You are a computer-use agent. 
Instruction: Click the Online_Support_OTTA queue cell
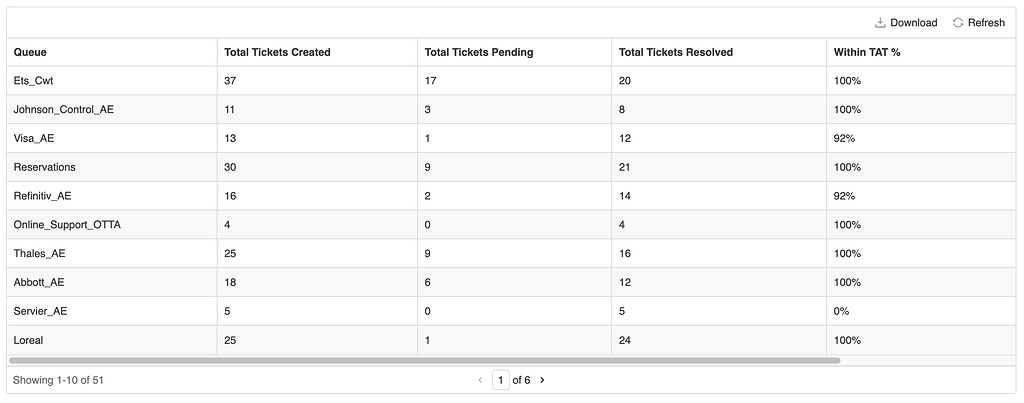click(67, 225)
